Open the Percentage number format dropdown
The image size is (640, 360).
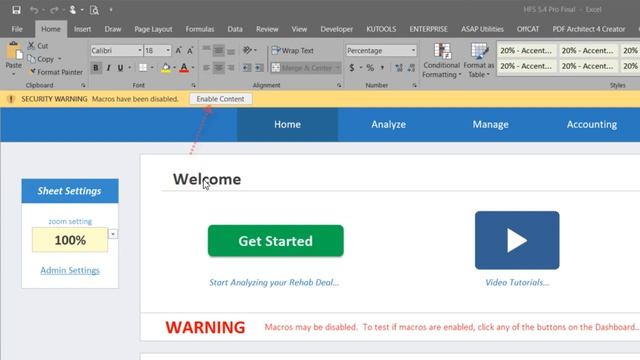tap(413, 51)
